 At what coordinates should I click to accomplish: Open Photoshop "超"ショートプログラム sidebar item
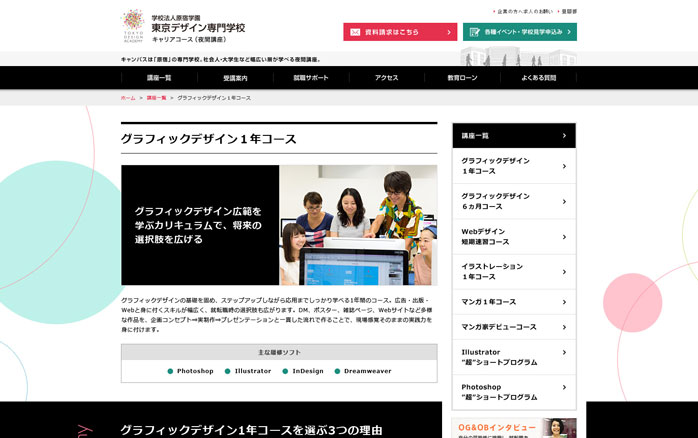pyautogui.click(x=514, y=392)
